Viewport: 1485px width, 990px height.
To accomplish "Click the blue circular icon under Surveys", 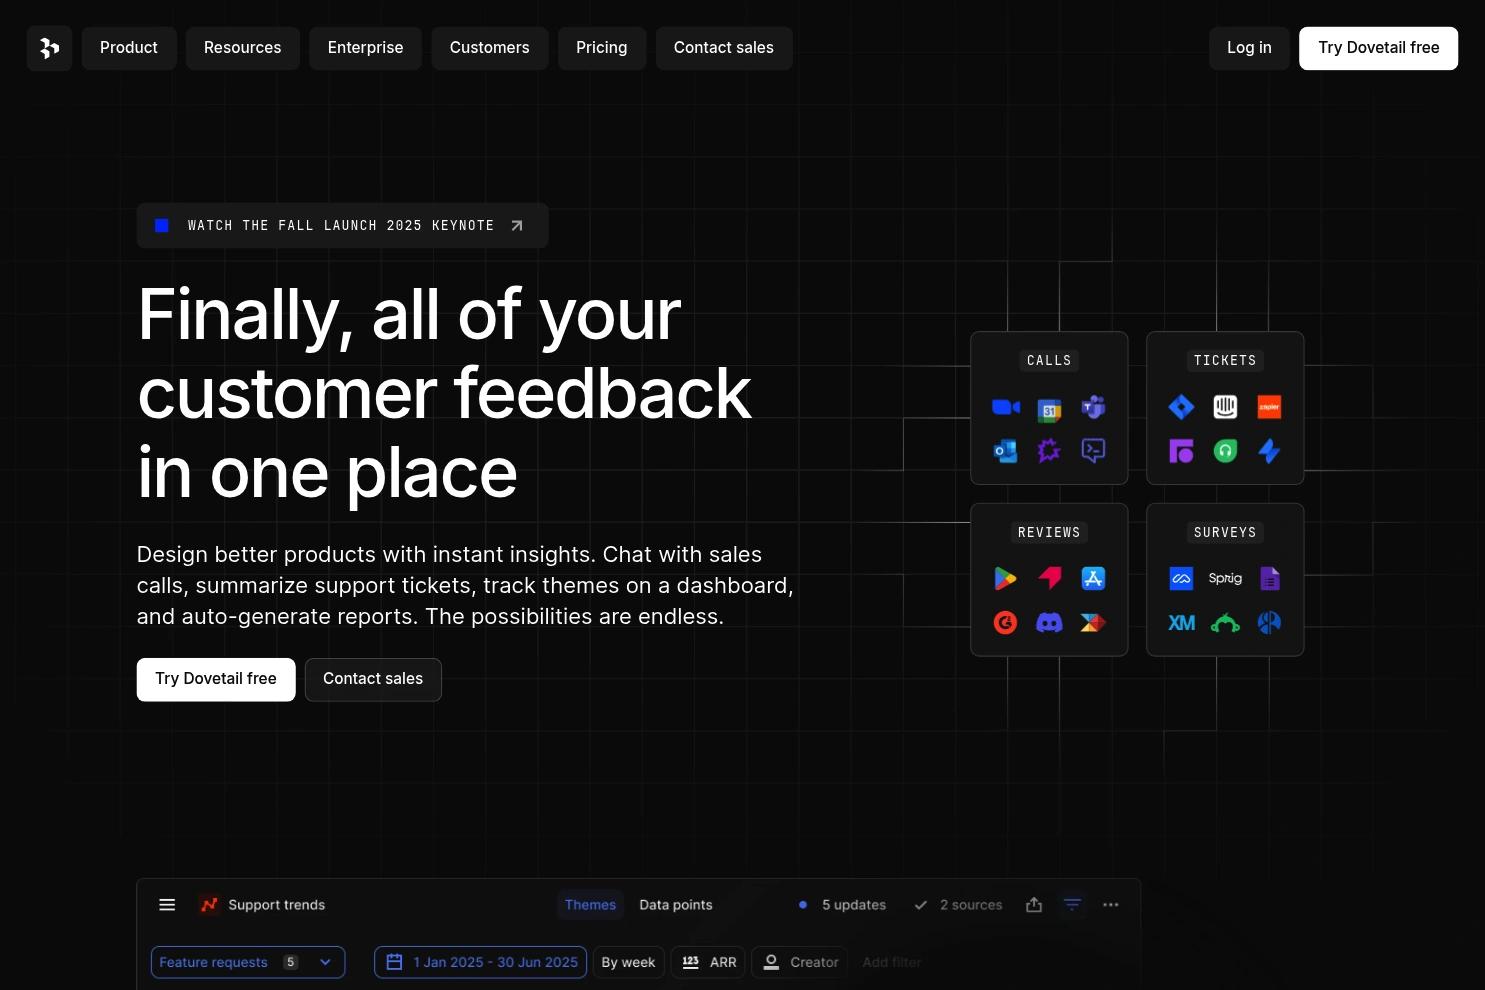I will point(1269,623).
